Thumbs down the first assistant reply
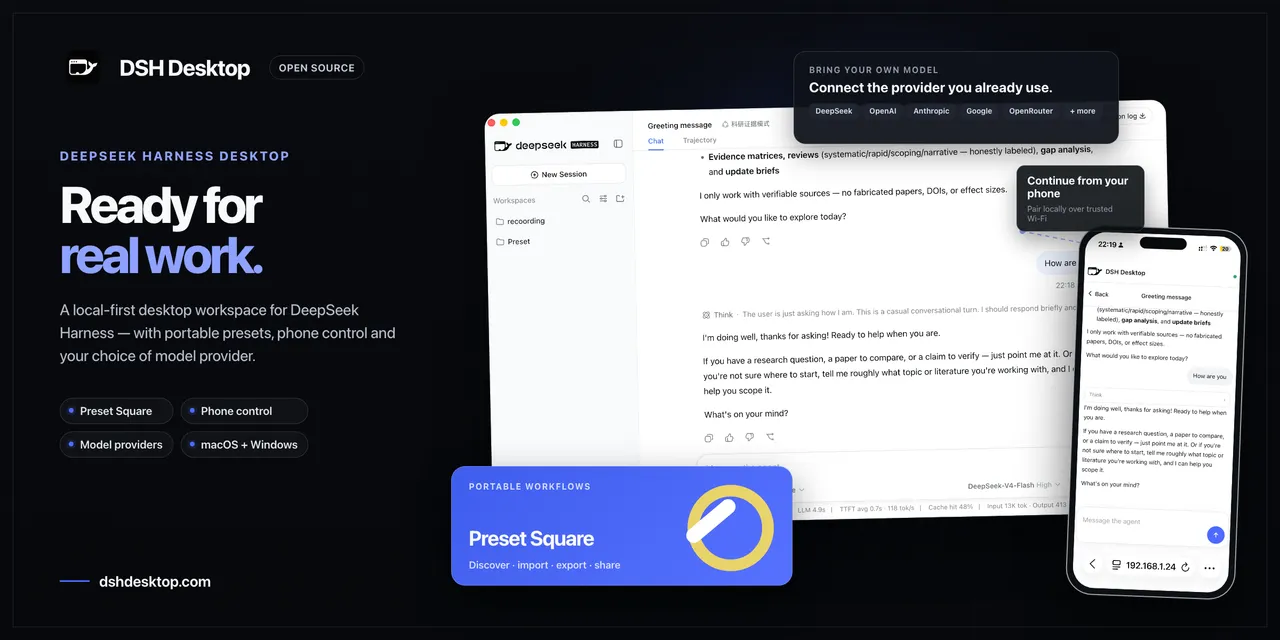The width and height of the screenshot is (1280, 640). pos(745,242)
